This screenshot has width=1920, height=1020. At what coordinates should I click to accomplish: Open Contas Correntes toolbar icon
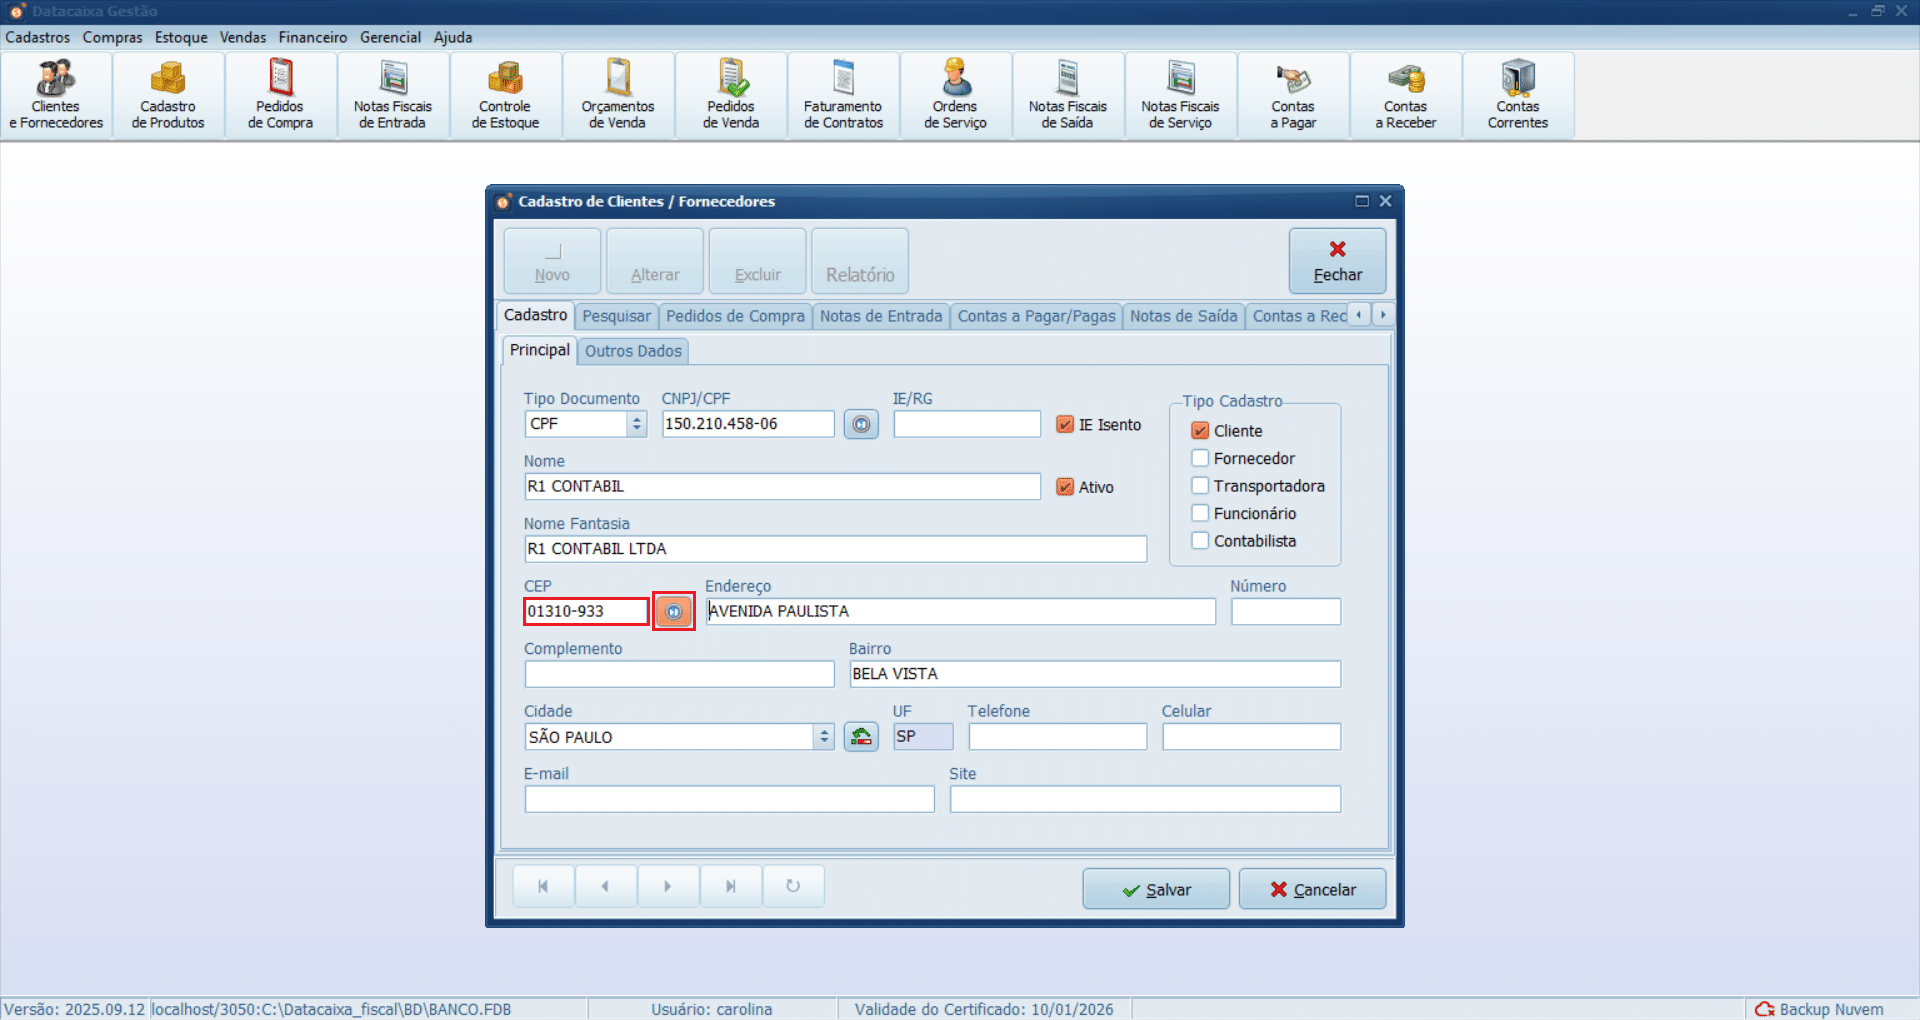[x=1517, y=96]
